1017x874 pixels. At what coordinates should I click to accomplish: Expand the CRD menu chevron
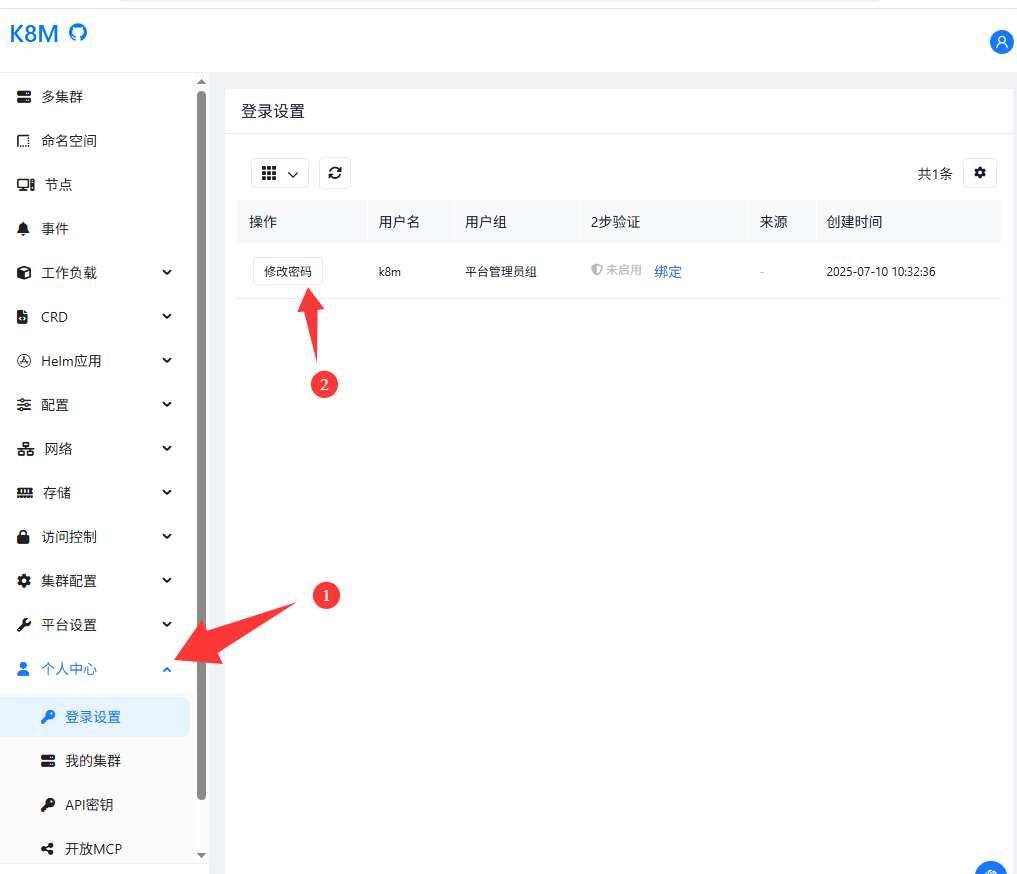coord(167,316)
